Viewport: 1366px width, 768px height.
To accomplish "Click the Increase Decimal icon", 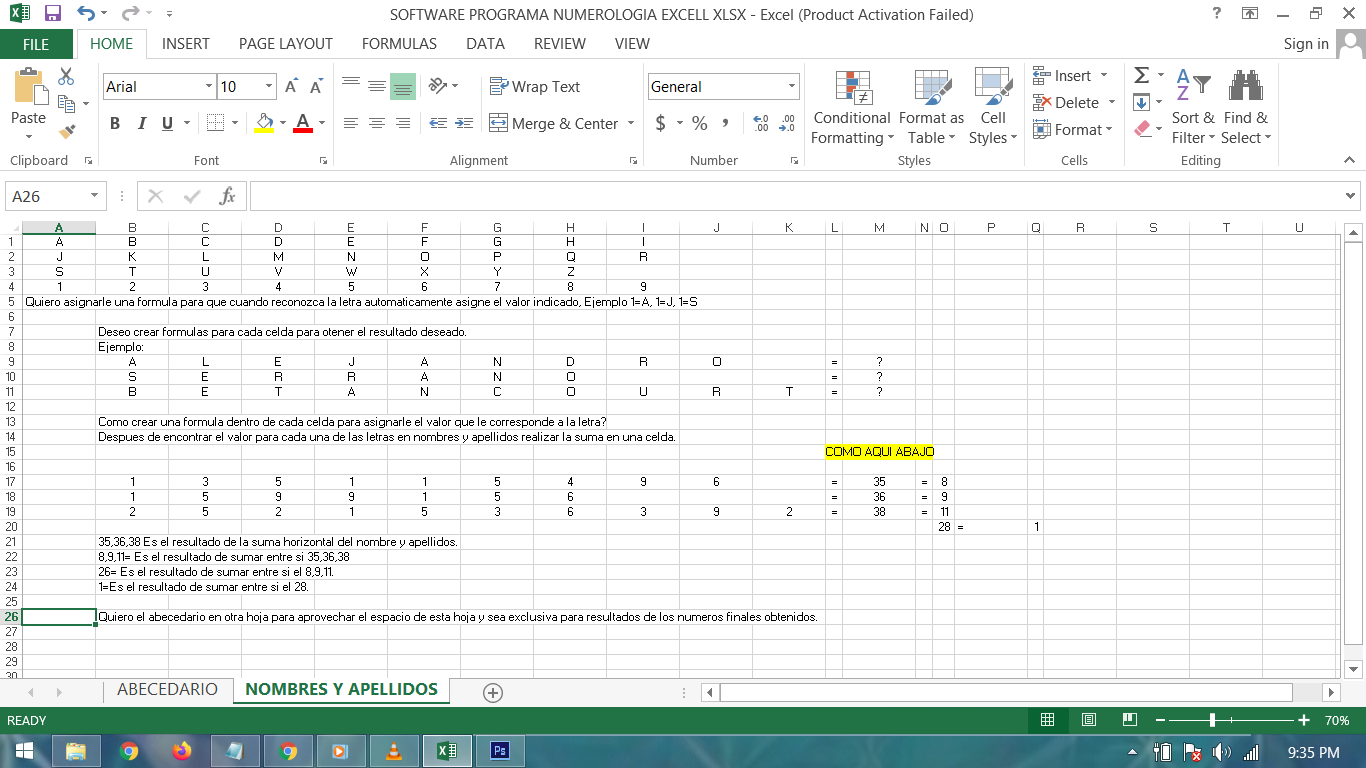I will click(x=759, y=123).
